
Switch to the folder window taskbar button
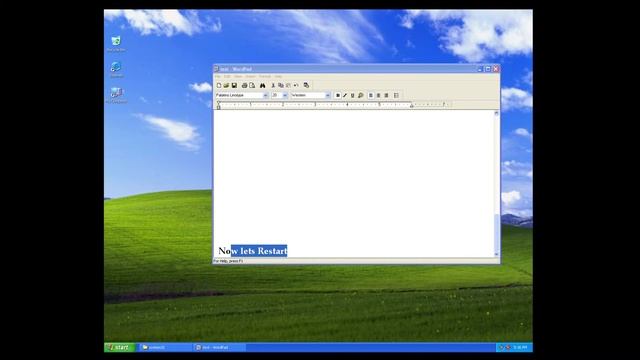tap(165, 347)
